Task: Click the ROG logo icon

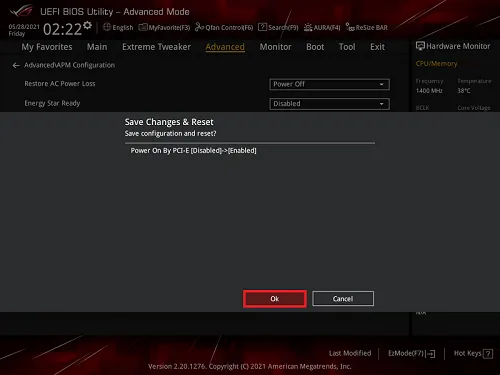Action: pos(21,11)
